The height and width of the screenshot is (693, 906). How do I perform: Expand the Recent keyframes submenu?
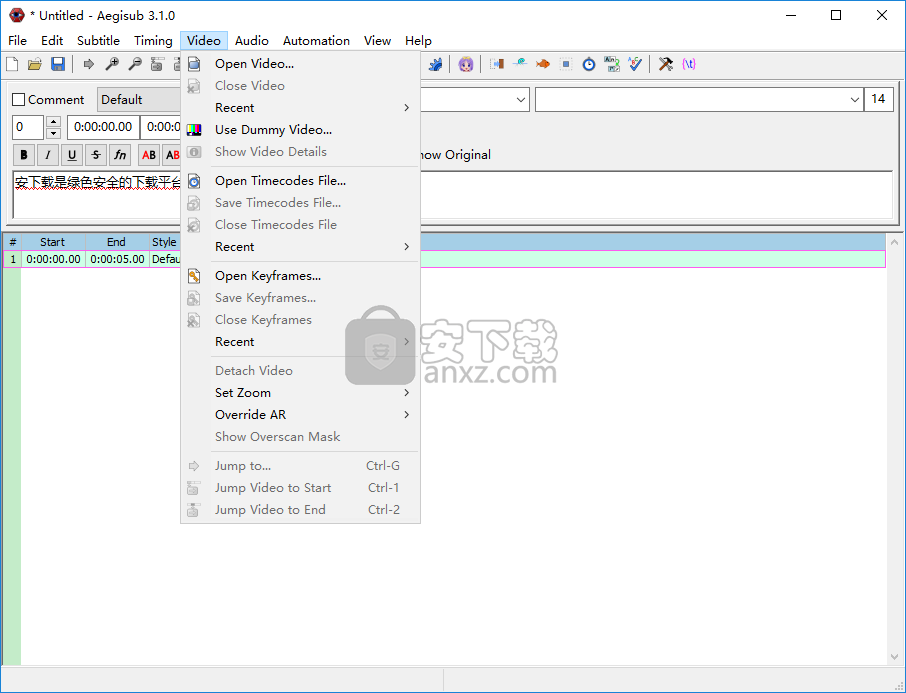click(x=300, y=342)
